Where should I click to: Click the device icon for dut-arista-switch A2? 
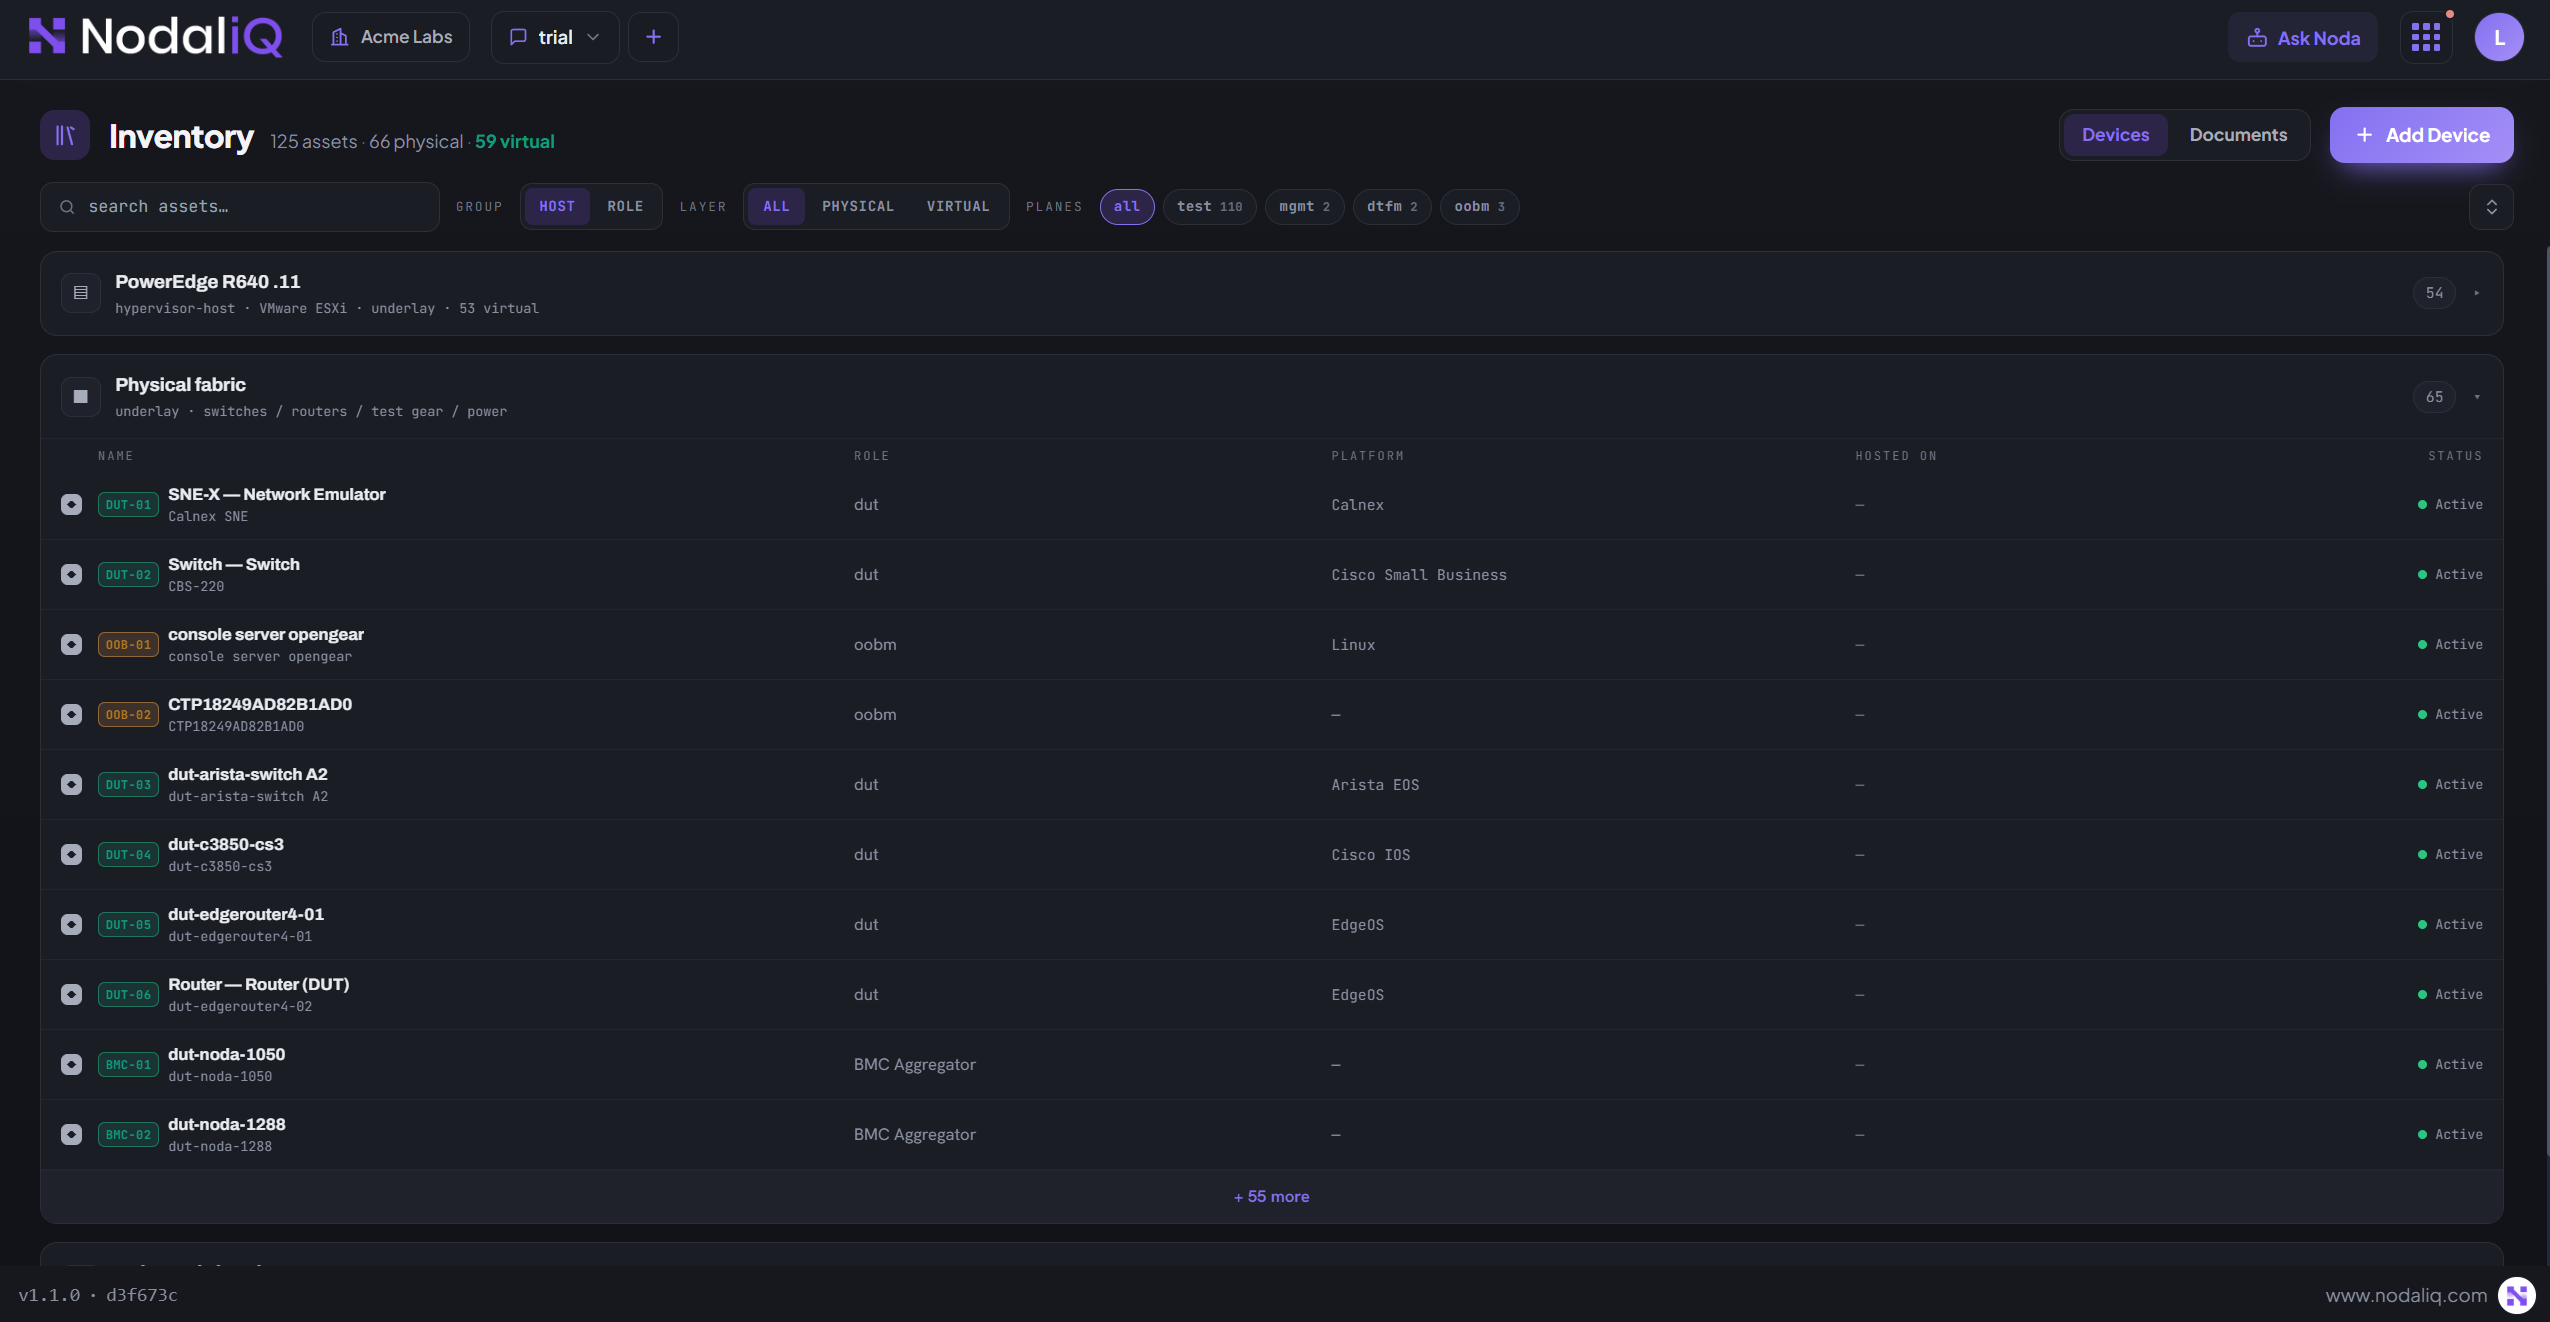(71, 785)
